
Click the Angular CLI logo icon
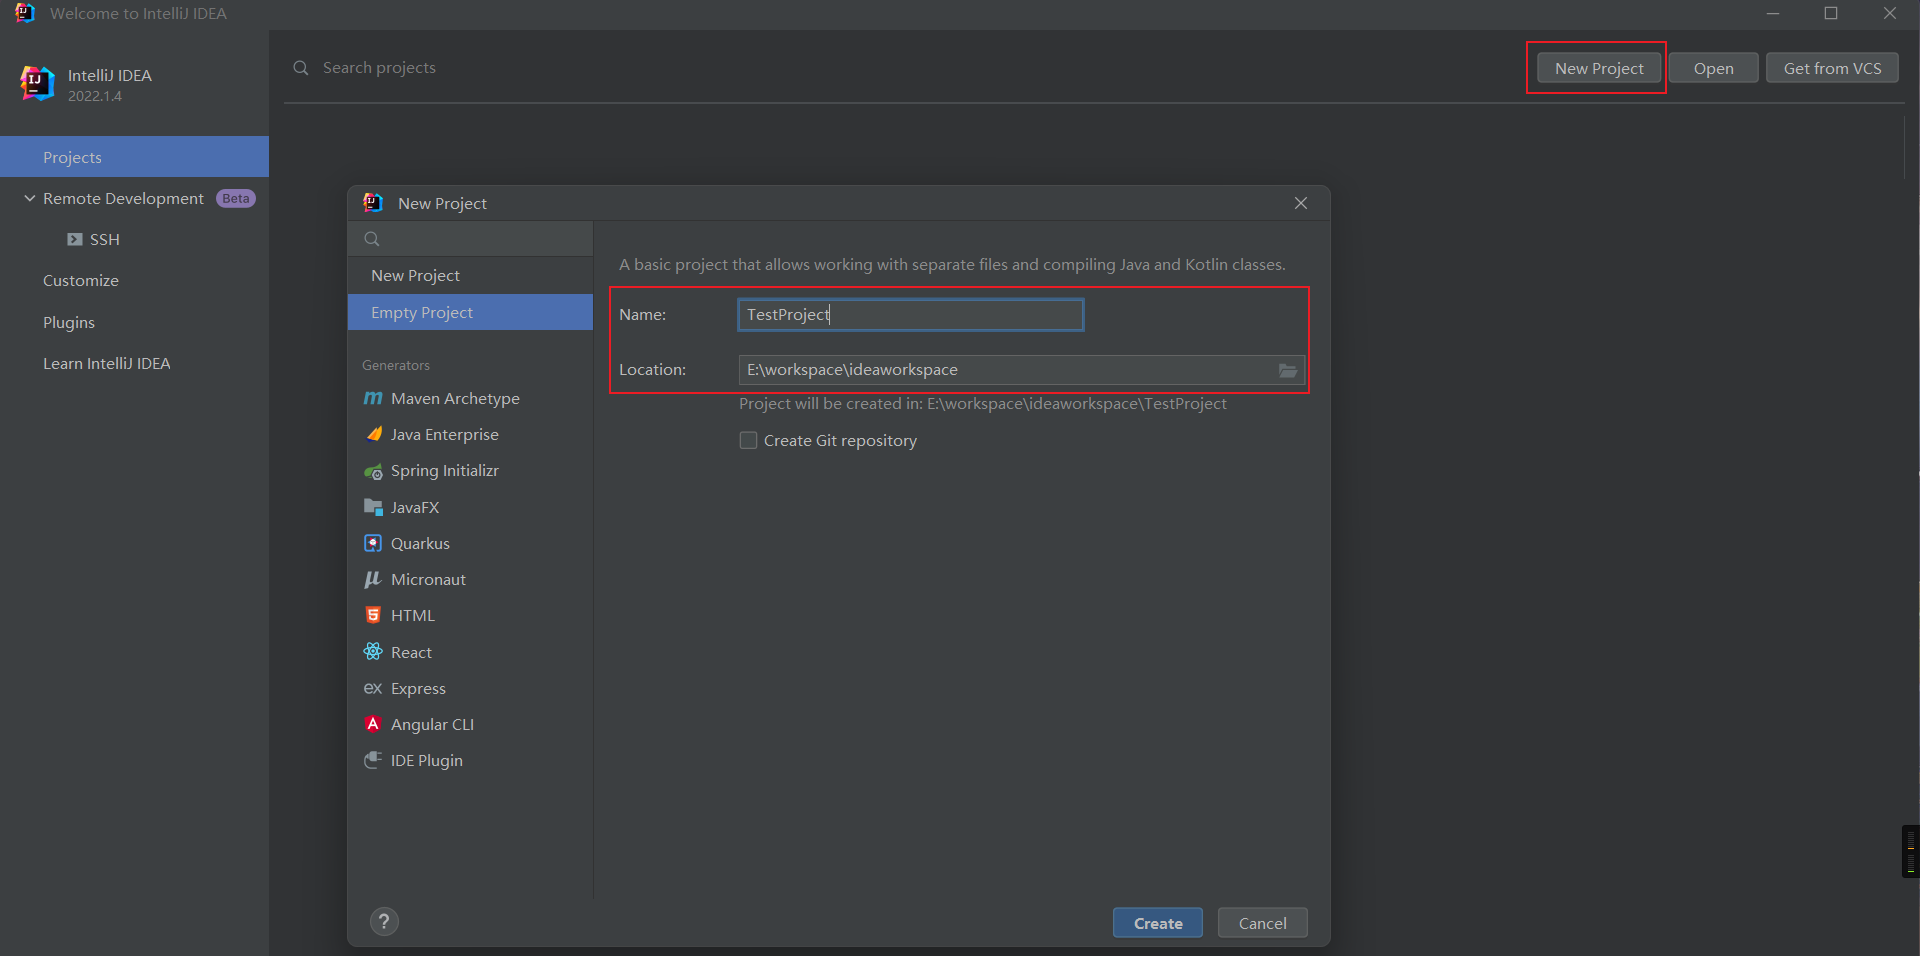[x=373, y=724]
